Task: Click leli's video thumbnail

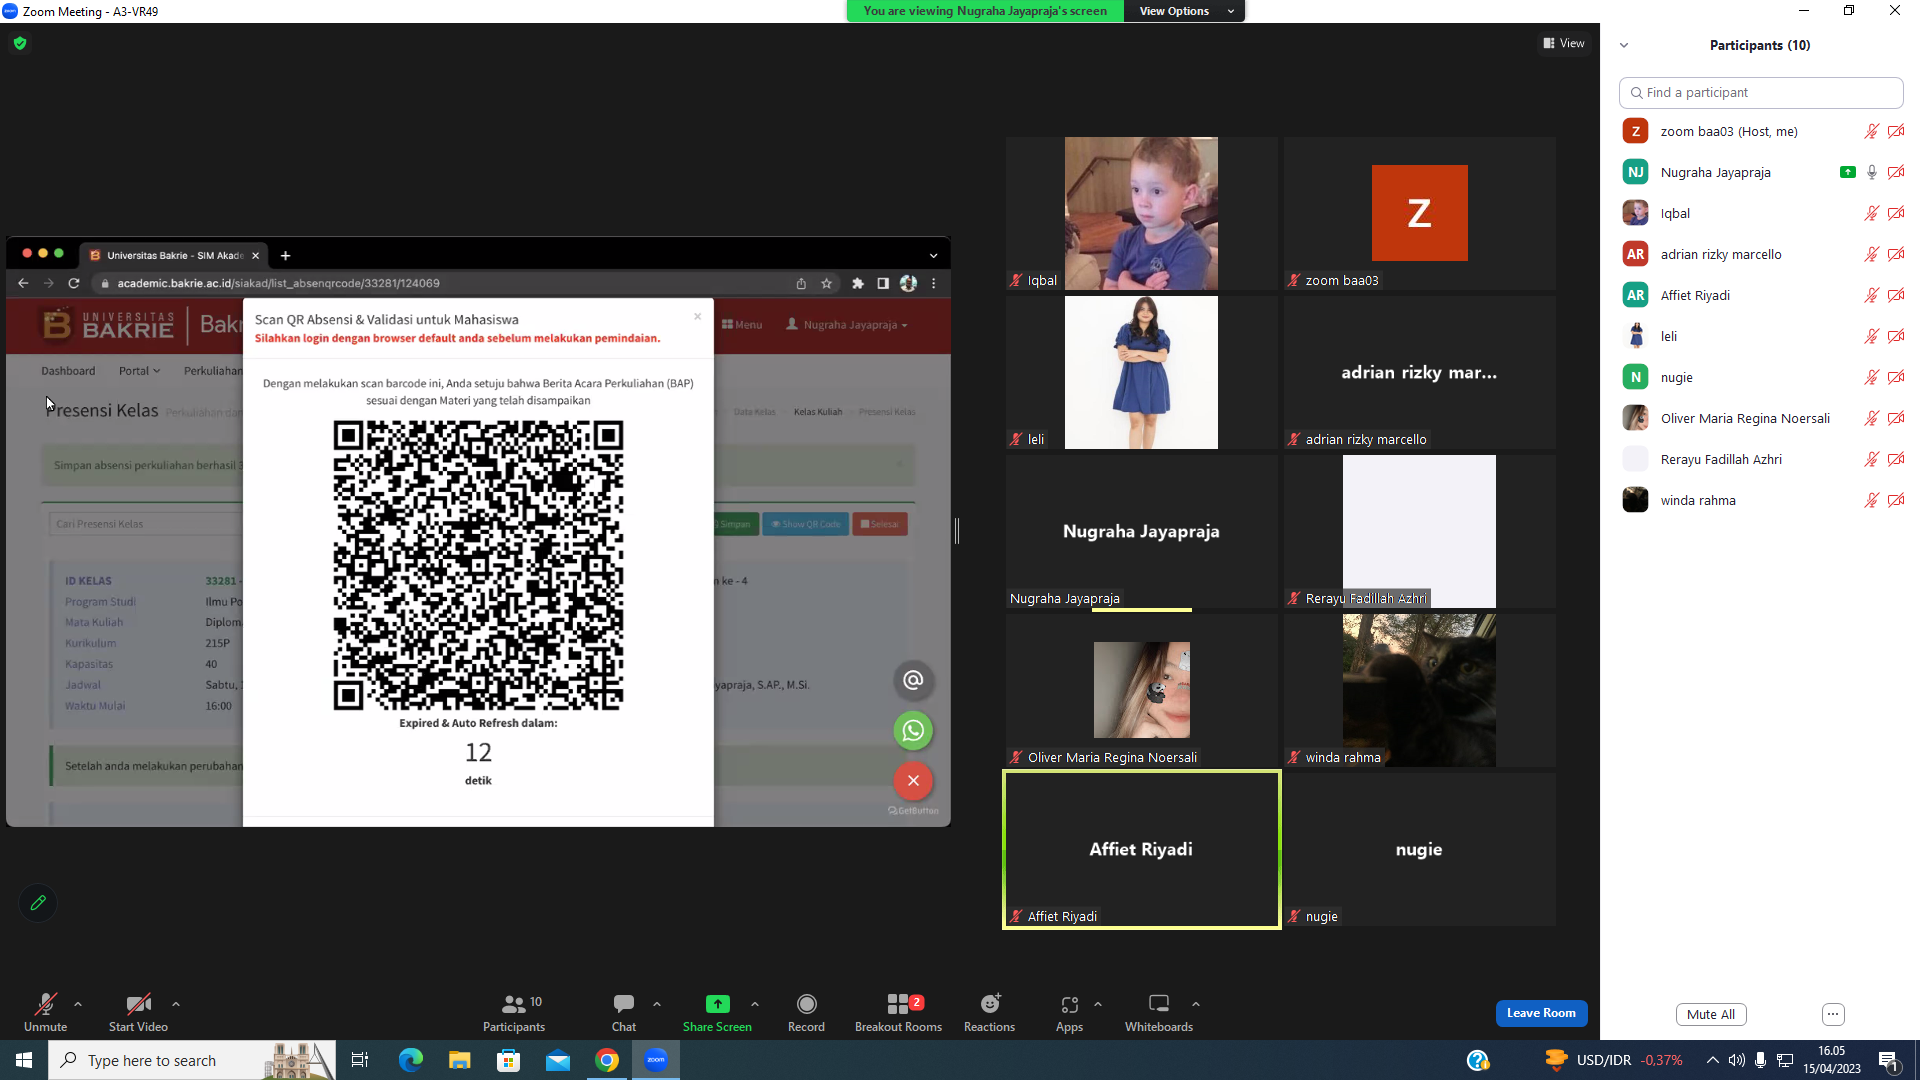Action: [x=1141, y=372]
